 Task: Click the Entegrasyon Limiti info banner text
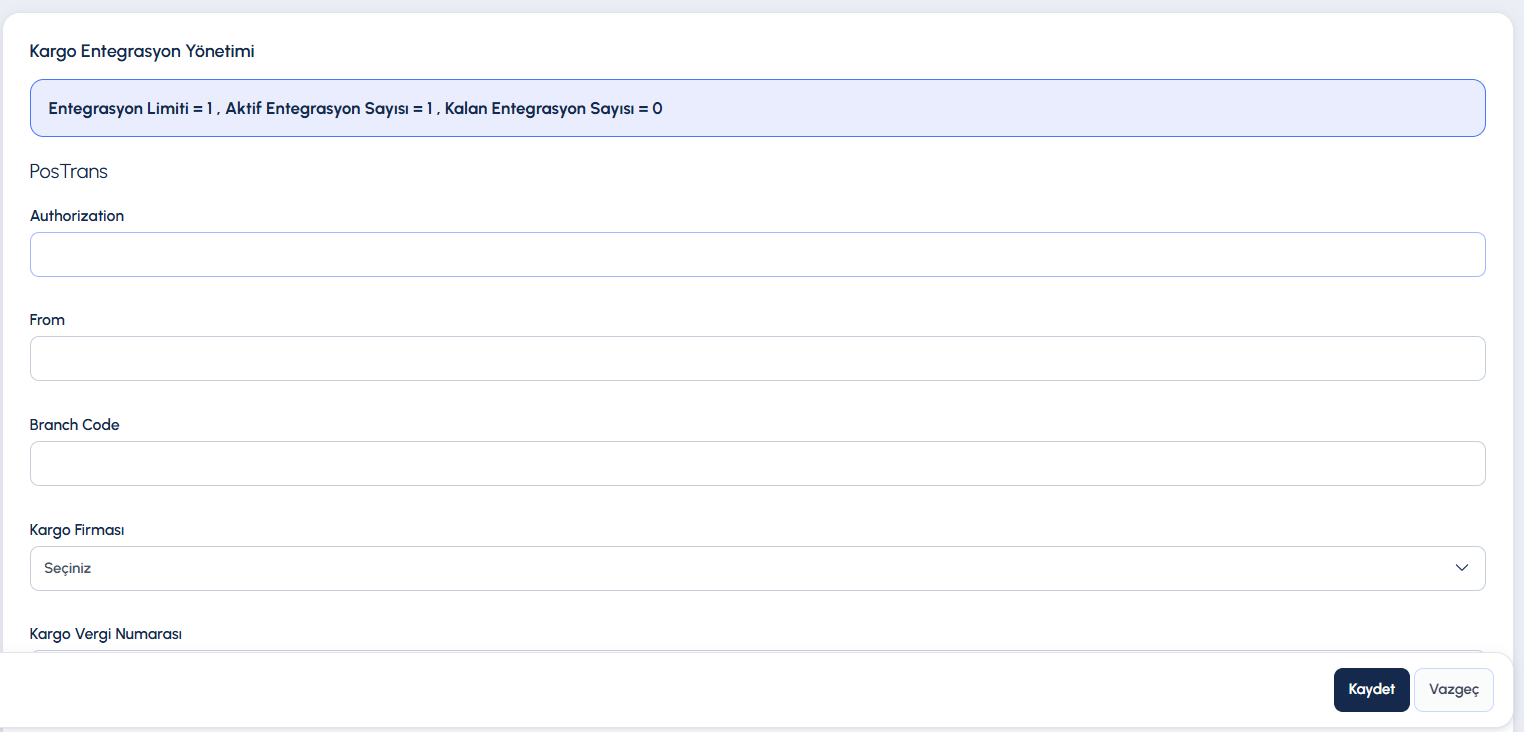355,108
